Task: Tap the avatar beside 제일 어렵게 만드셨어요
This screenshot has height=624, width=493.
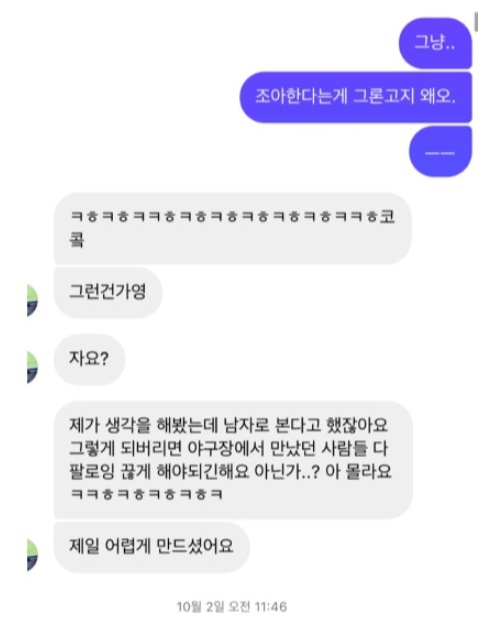Action: 33,555
